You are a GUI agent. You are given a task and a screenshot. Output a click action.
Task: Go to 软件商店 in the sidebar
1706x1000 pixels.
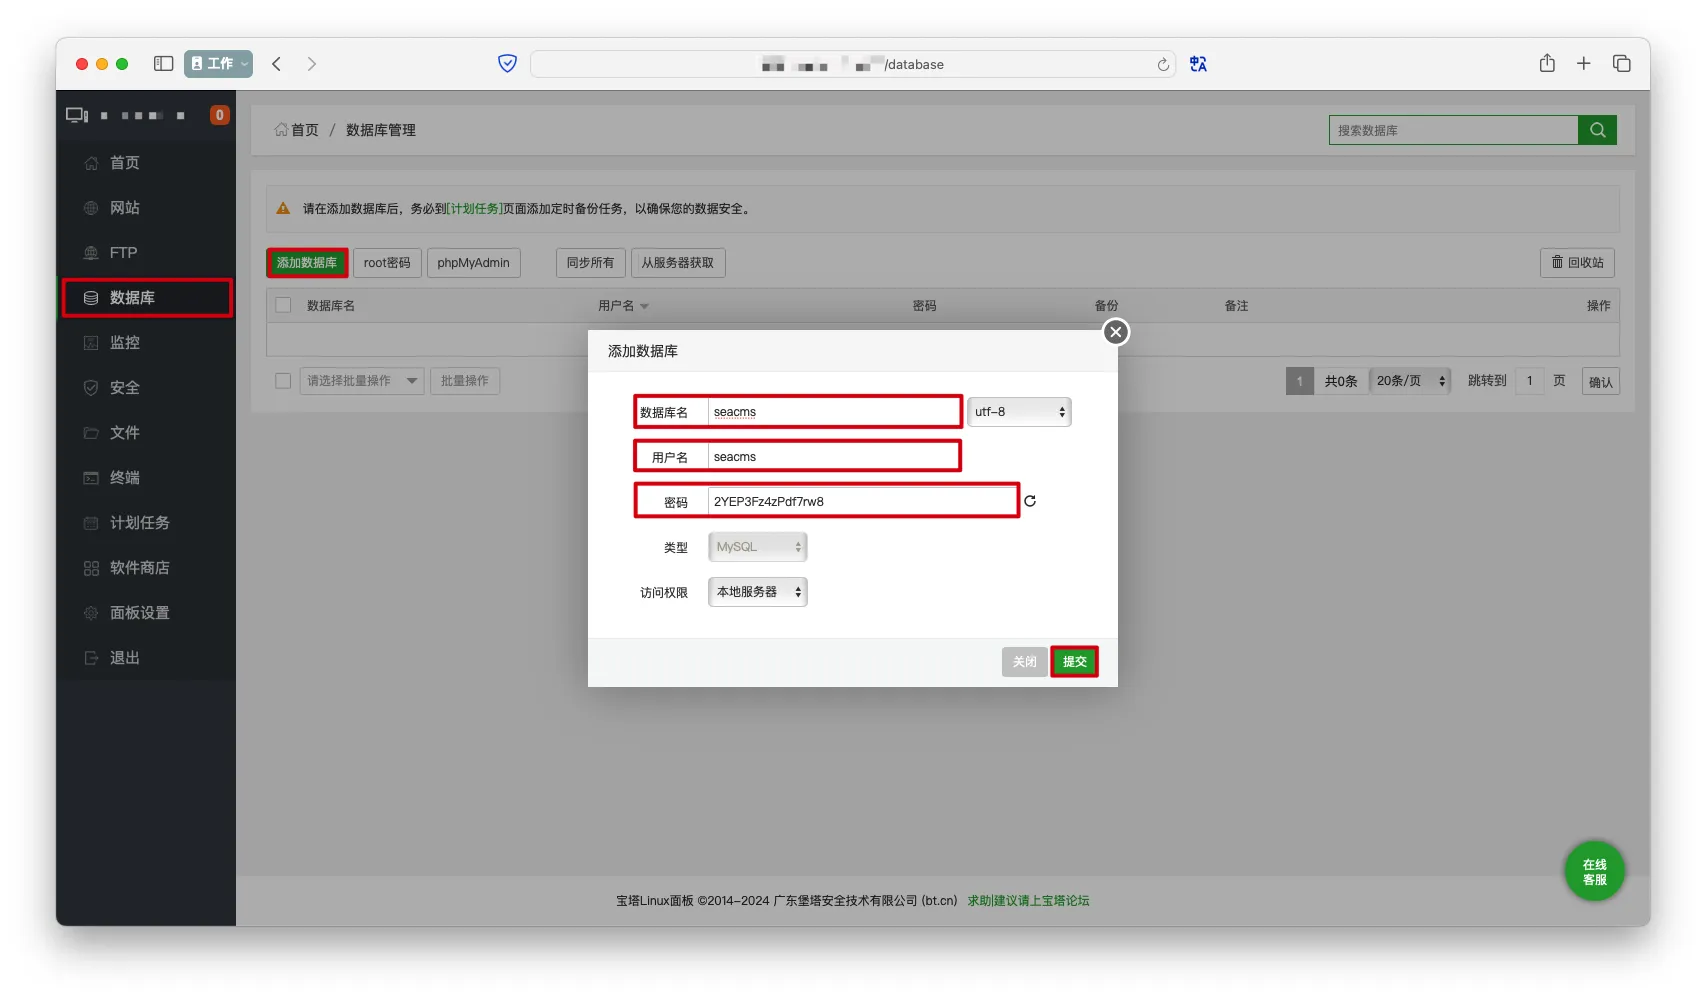139,568
